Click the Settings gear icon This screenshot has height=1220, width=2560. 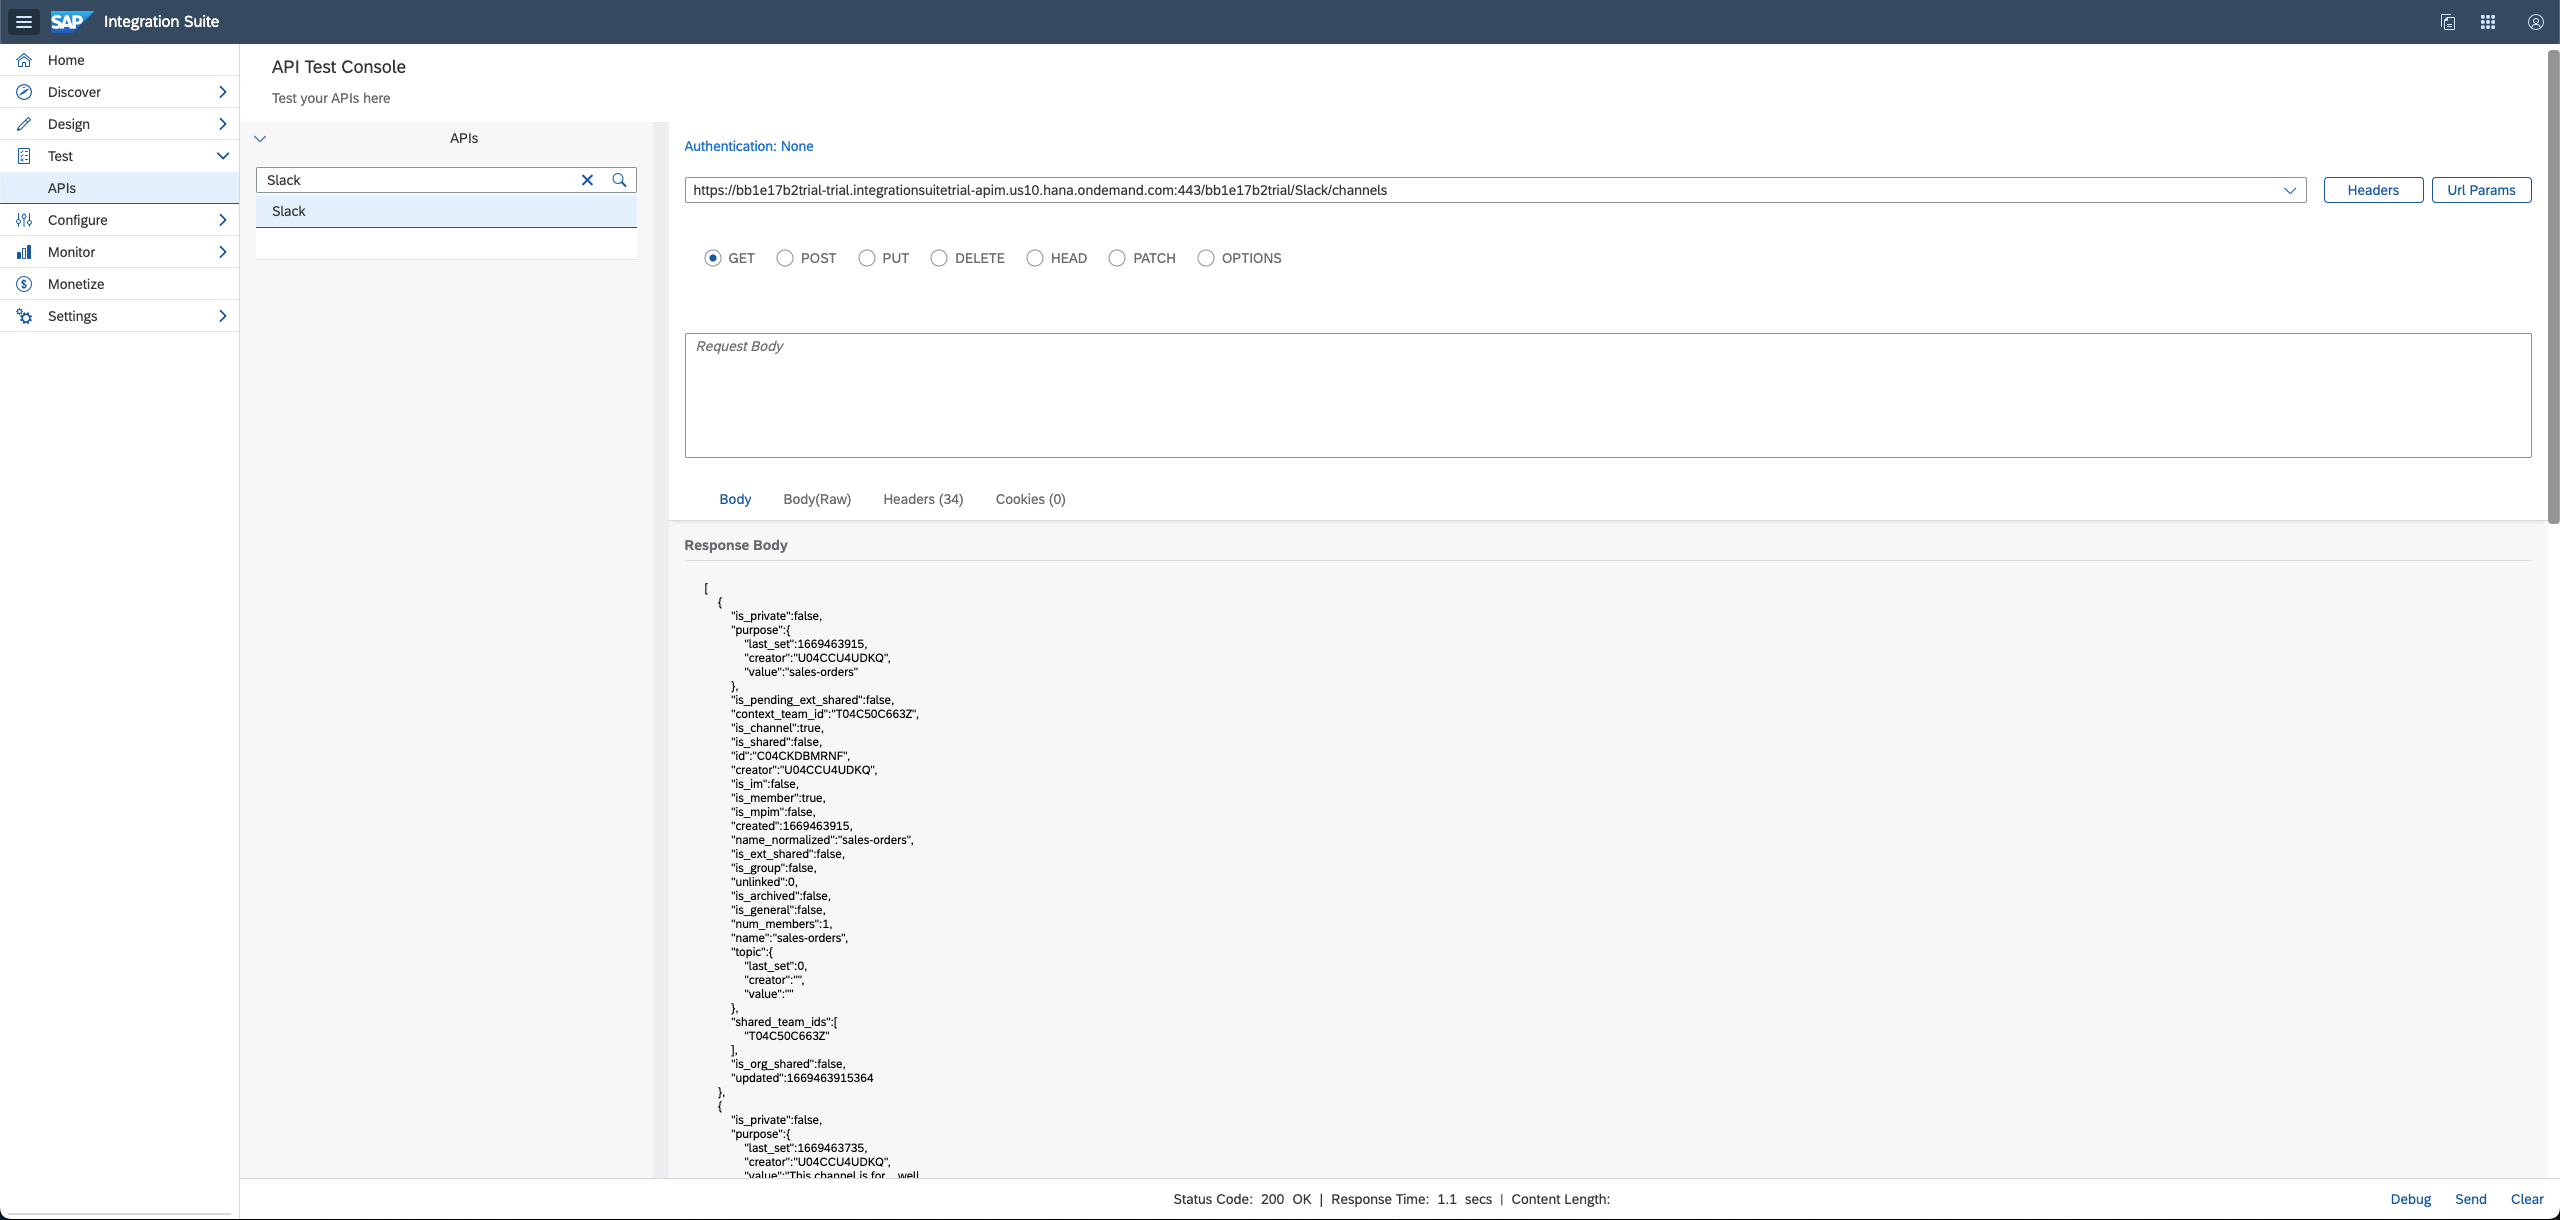(24, 316)
